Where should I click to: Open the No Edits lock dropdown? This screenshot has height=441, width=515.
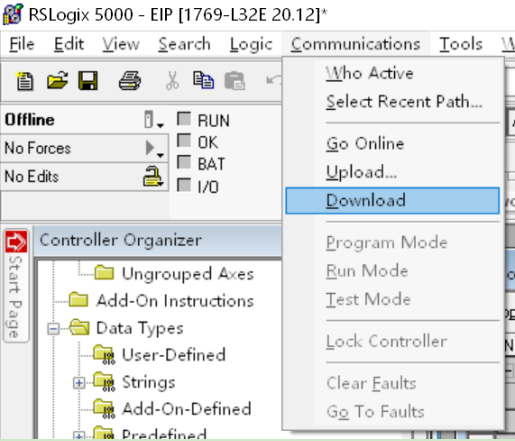click(x=153, y=176)
